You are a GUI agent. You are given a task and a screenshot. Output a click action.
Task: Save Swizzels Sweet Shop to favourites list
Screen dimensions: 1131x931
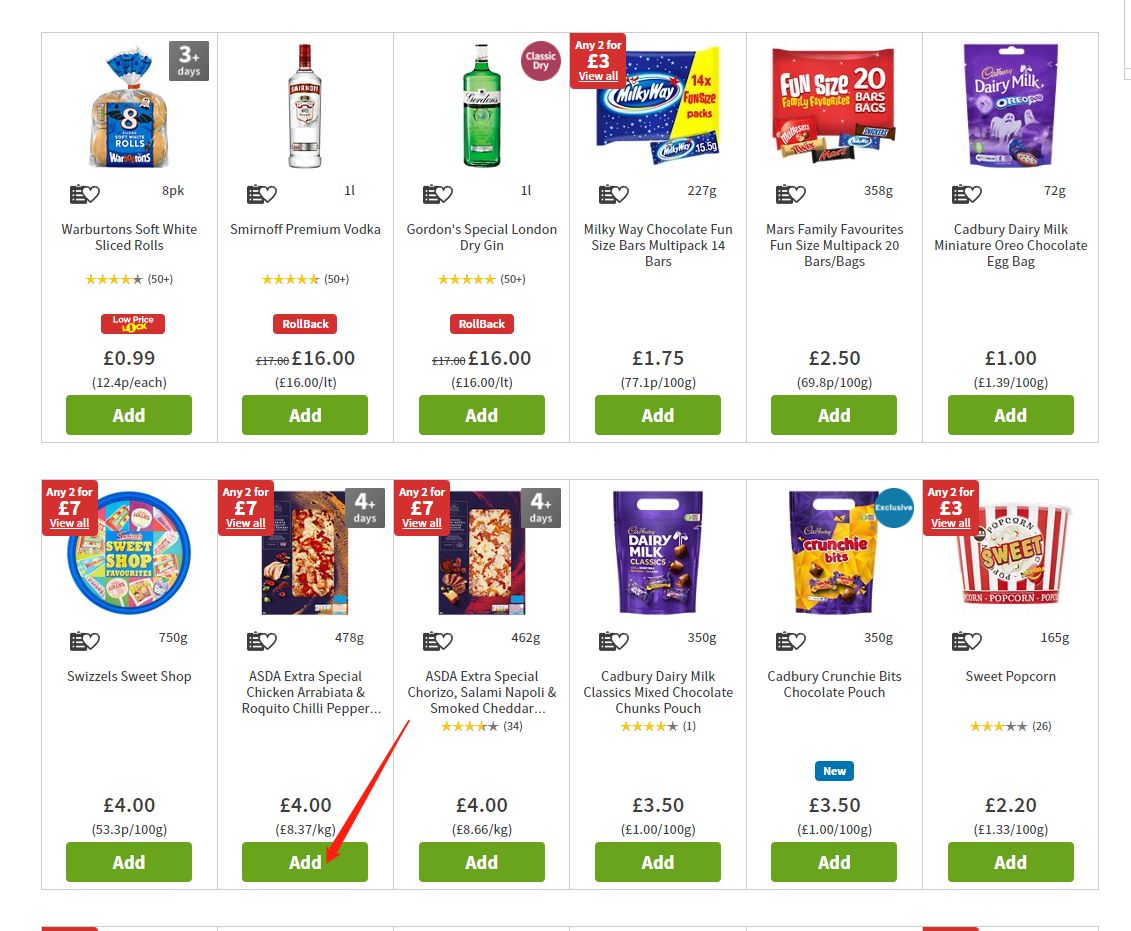point(84,640)
